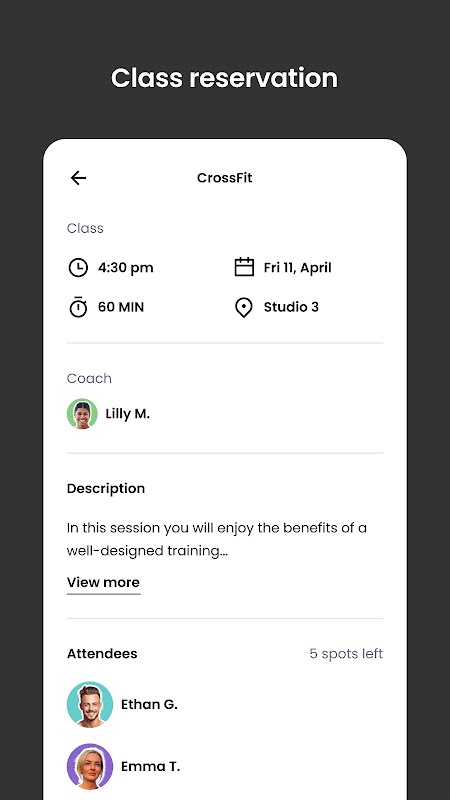
Task: Click the calendar icon next to Fri 11, April
Action: 244,267
